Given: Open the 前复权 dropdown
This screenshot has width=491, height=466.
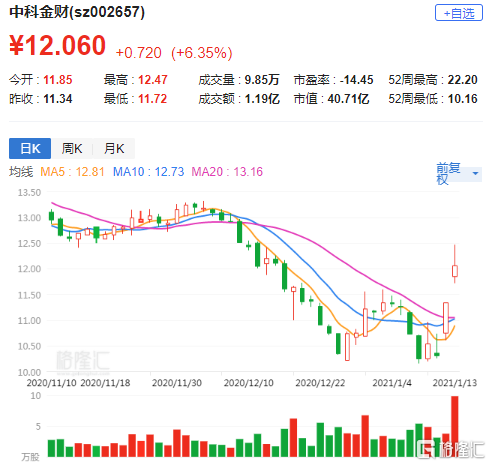Looking at the screenshot, I should click(459, 174).
